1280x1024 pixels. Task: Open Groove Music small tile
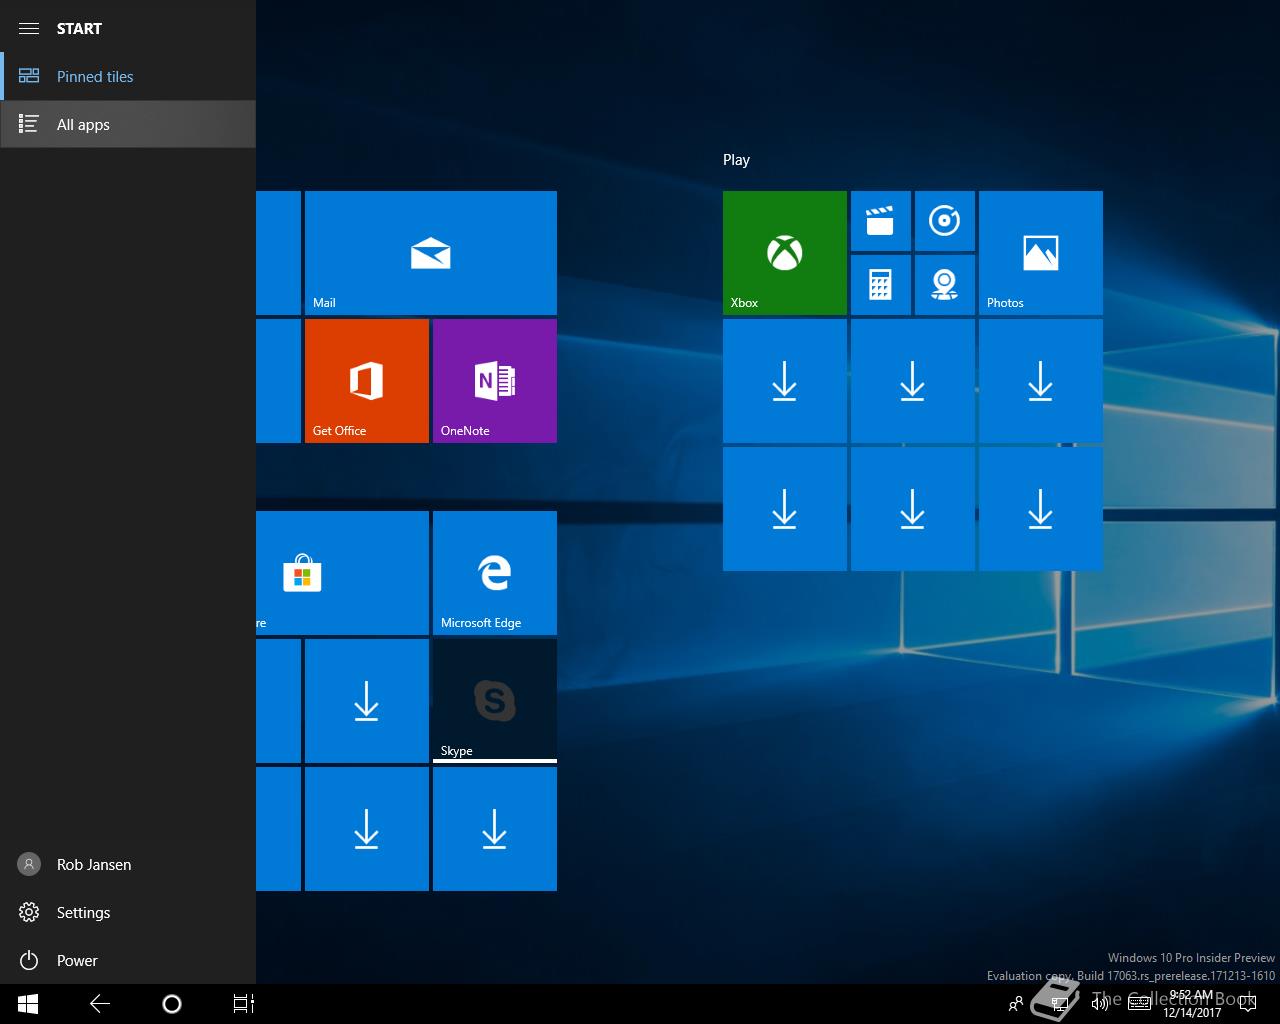coord(945,221)
